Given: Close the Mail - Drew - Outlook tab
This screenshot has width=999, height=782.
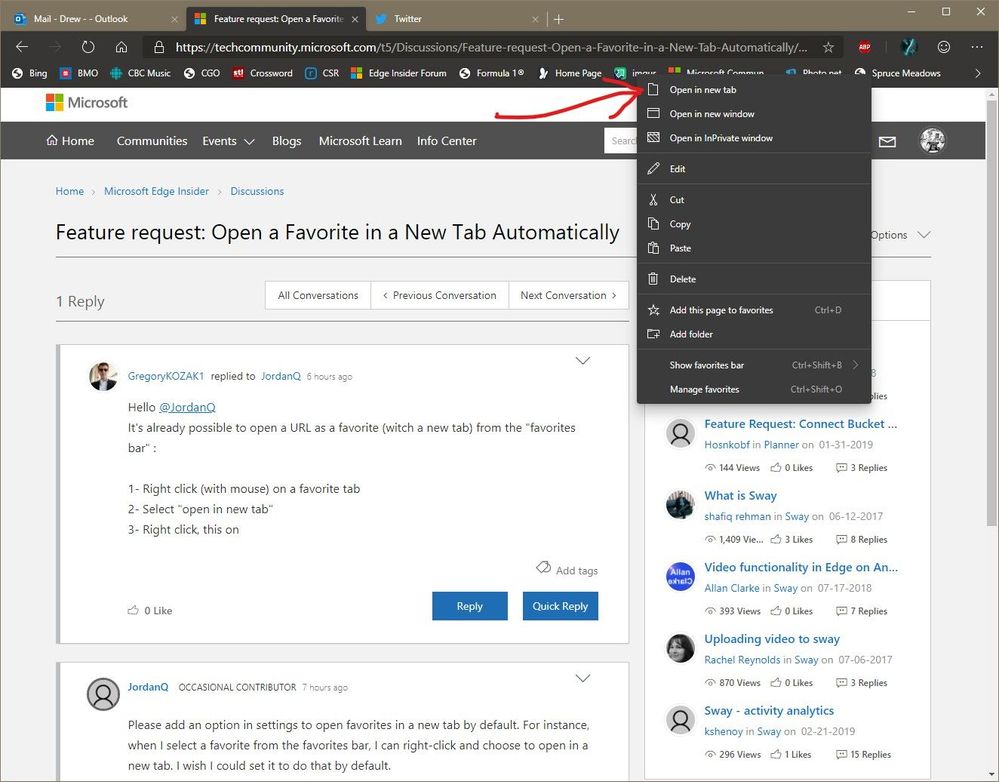Looking at the screenshot, I should [x=175, y=19].
